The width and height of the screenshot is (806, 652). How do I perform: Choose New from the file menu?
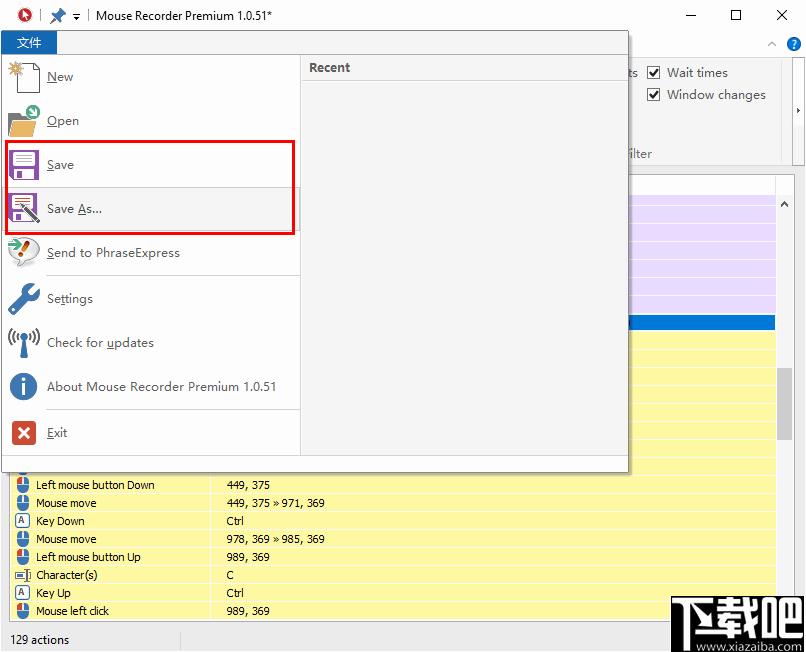[x=151, y=77]
